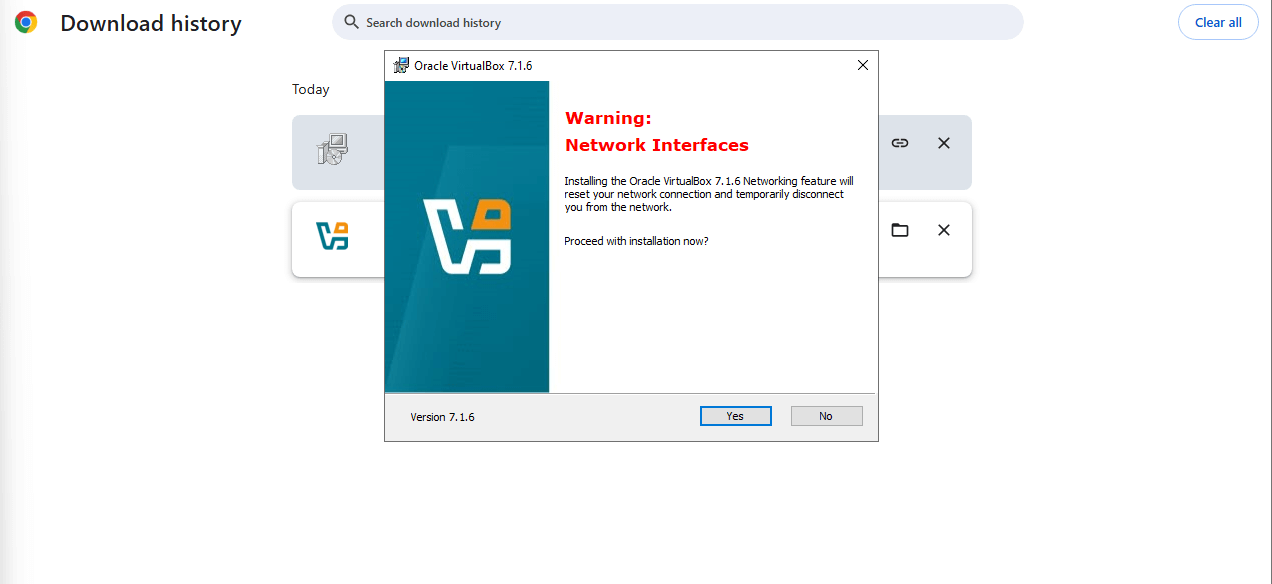Click the VirtualBox logo banner in dialog
The image size is (1272, 584).
click(x=467, y=237)
